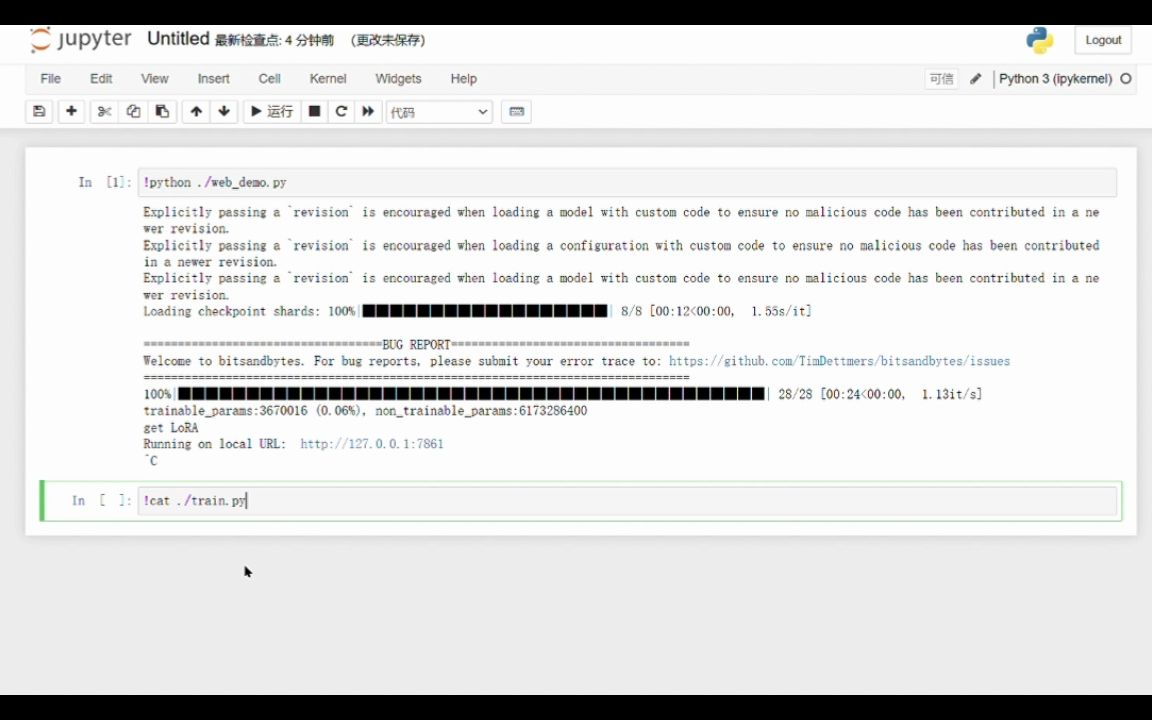1152x720 pixels.
Task: Save the notebook with the disk icon
Action: 38,111
